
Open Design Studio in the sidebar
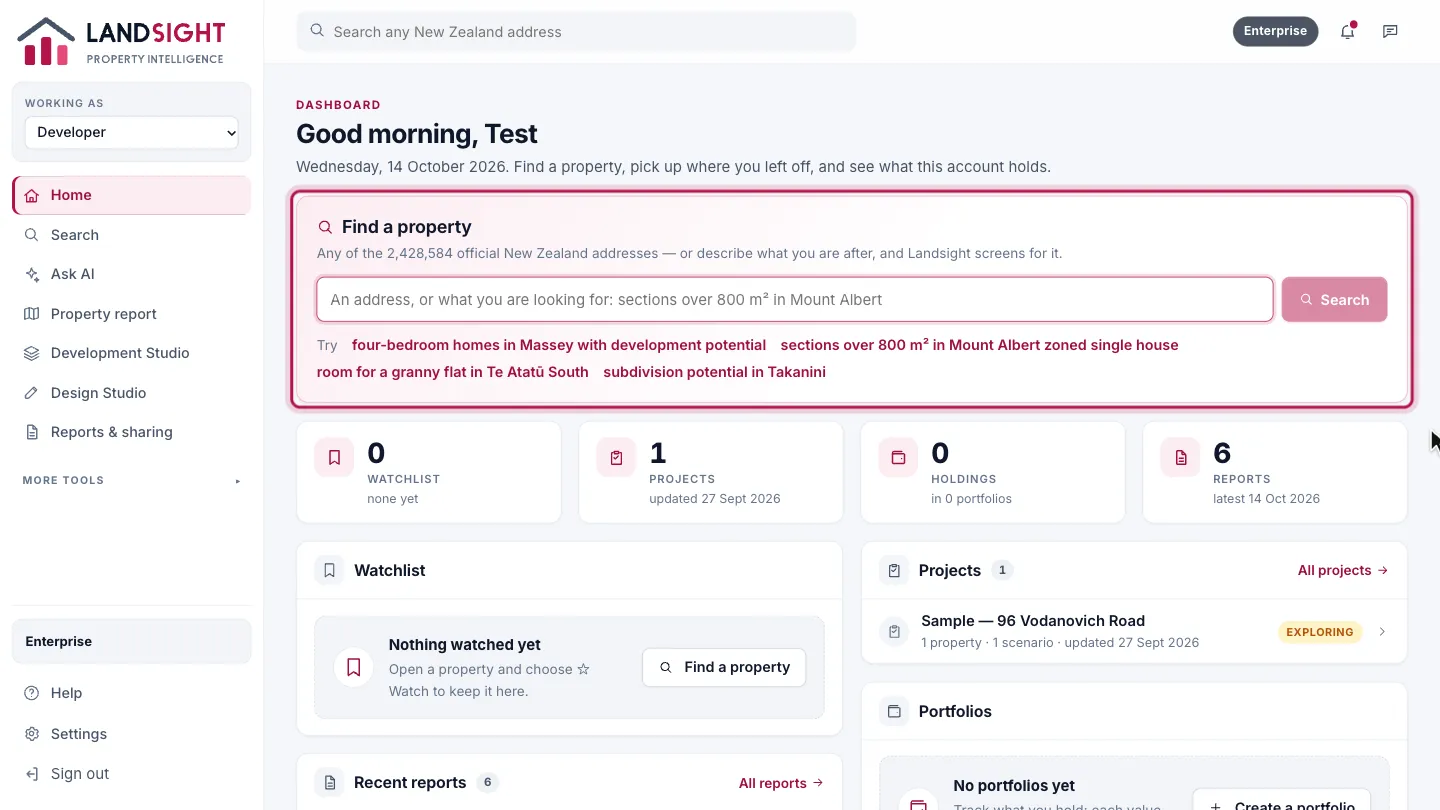coord(132,393)
